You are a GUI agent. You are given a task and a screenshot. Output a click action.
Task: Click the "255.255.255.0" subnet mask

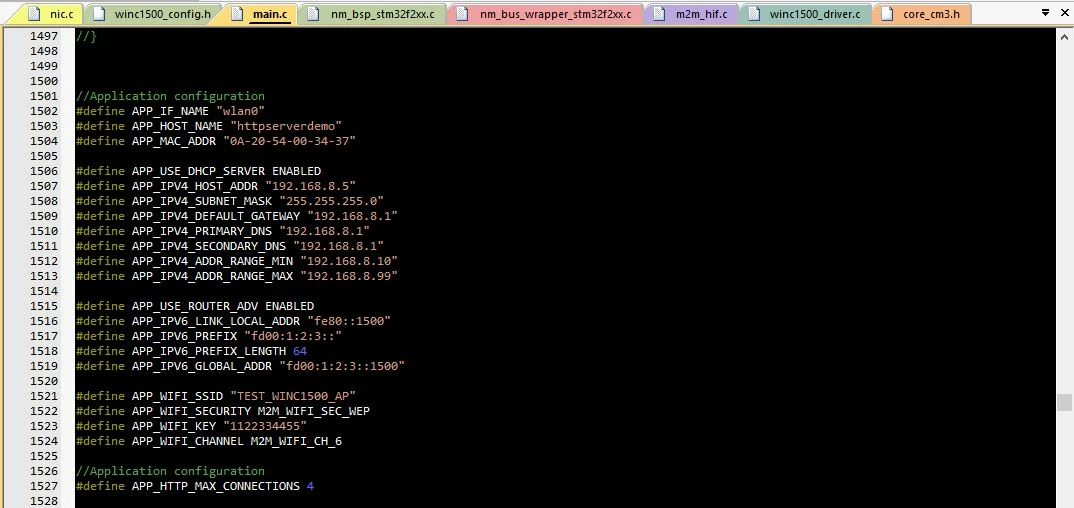coord(332,201)
